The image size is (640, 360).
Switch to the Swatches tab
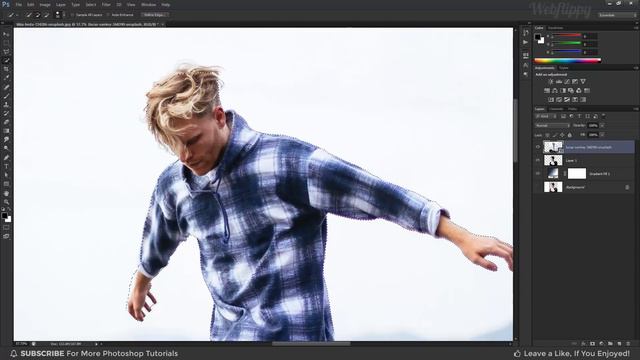[556, 28]
